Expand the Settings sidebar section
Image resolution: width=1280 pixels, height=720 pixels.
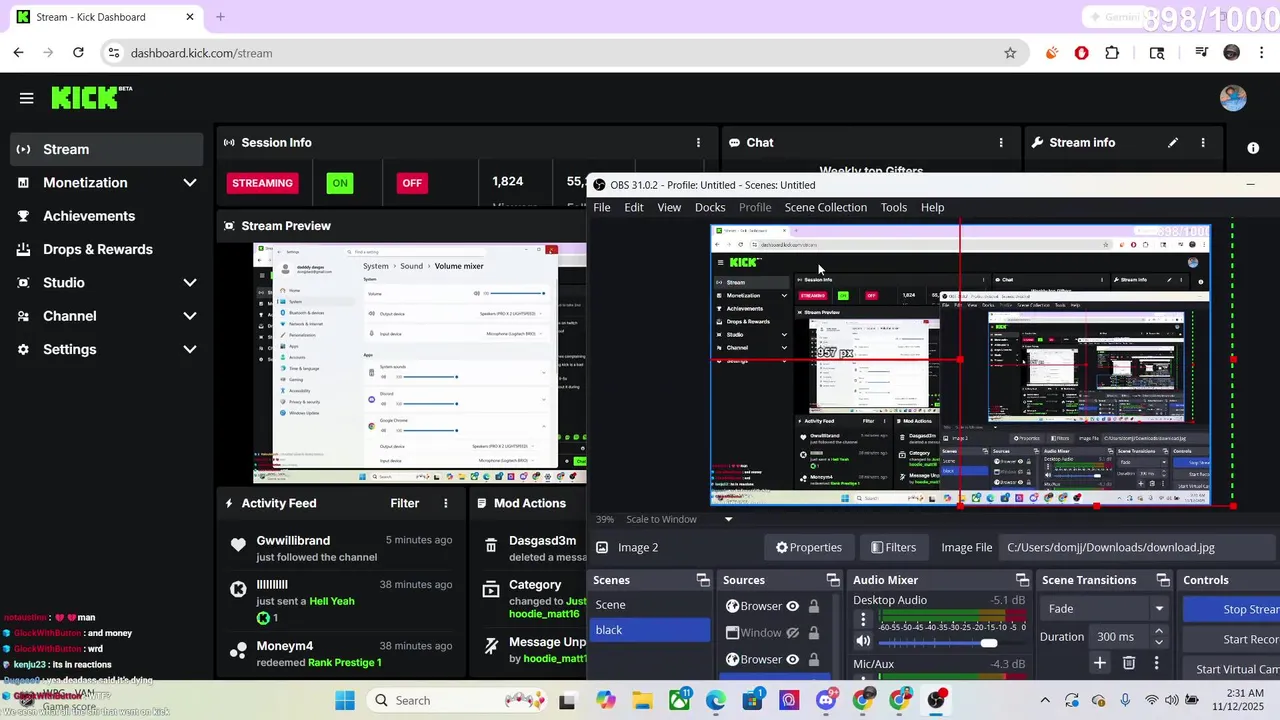pos(190,349)
